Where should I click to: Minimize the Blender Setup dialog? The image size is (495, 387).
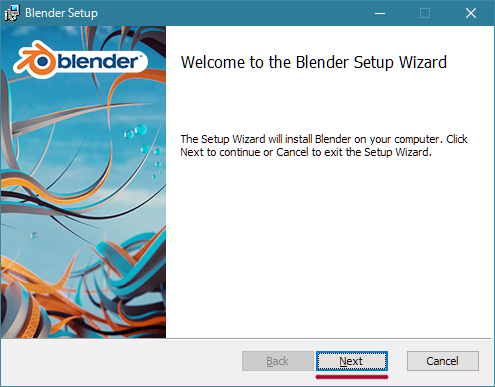[x=380, y=13]
